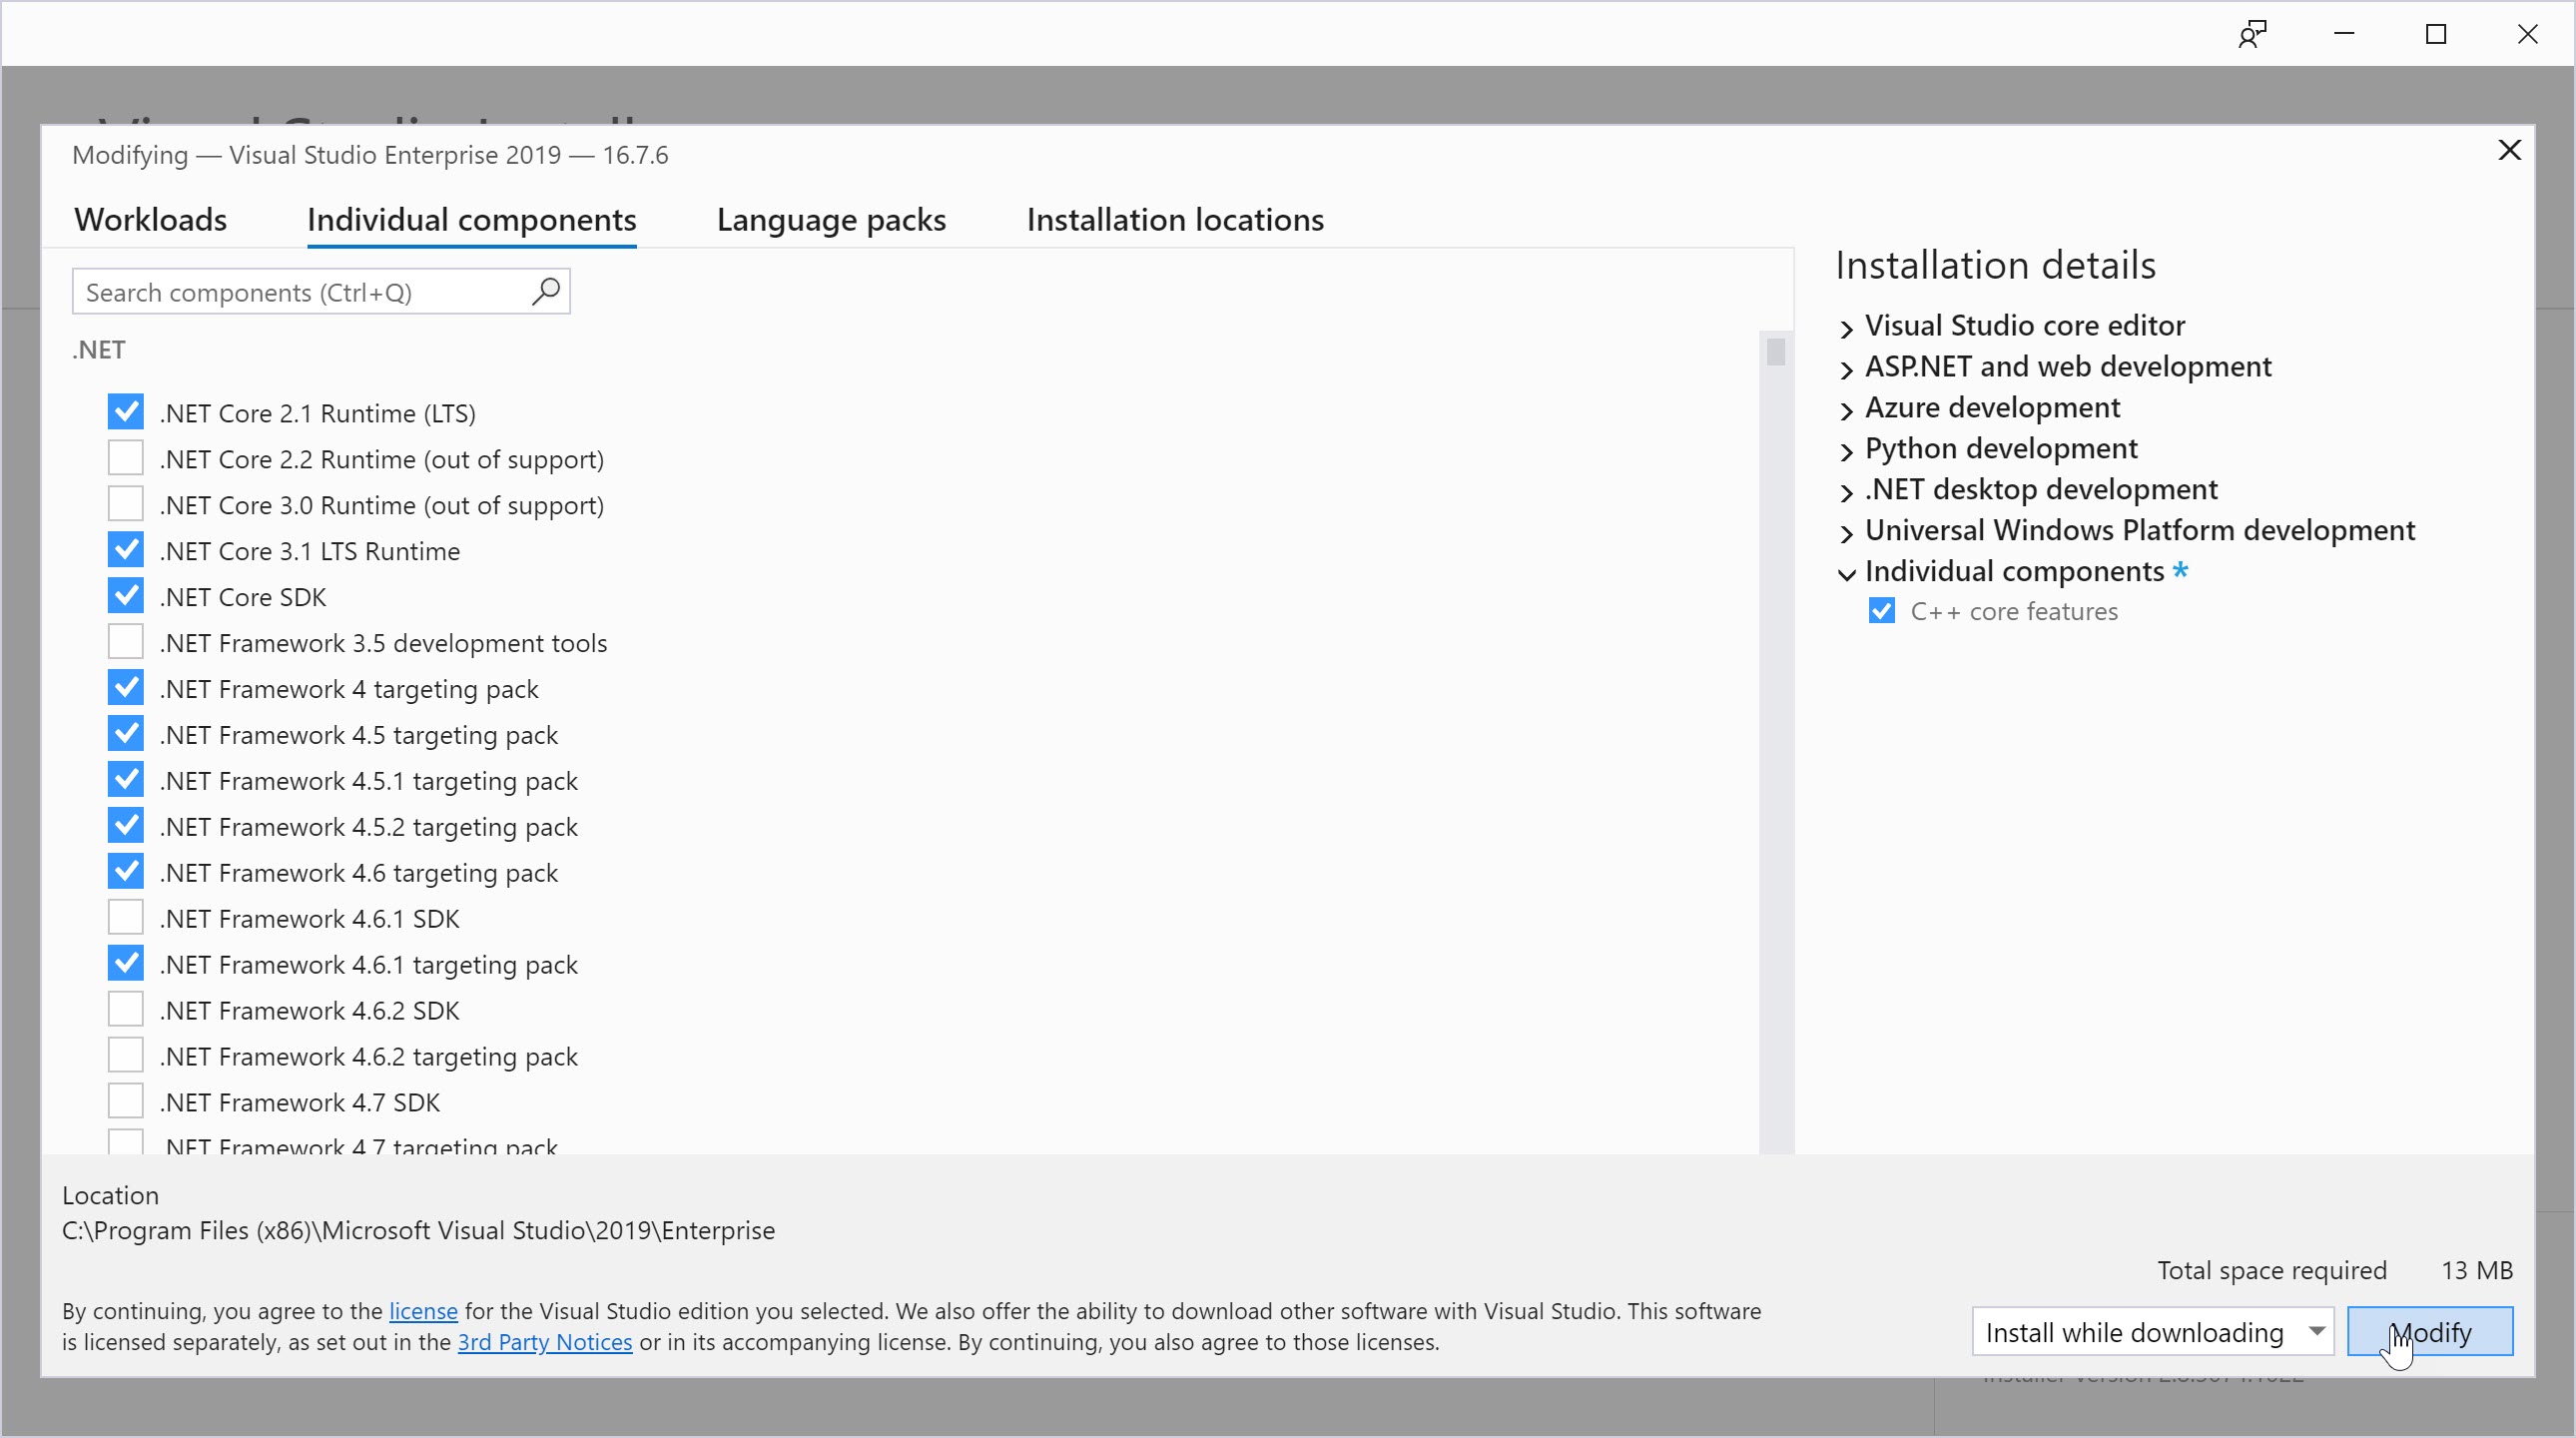Enable .NET Framework 4.6.2 SDK component

126,1010
